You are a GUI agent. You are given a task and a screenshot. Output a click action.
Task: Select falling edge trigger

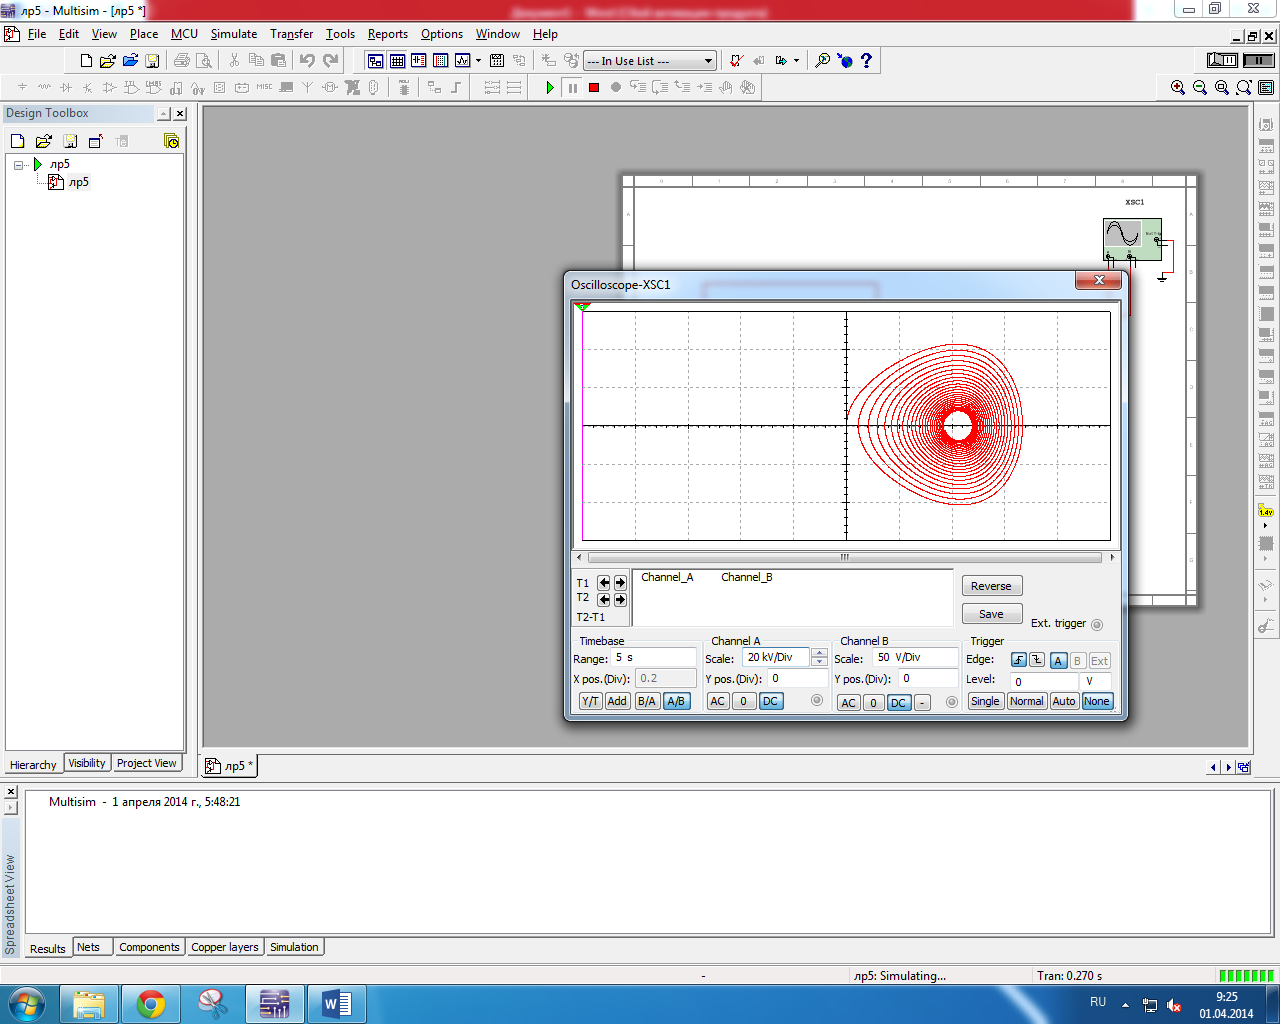tap(1037, 660)
